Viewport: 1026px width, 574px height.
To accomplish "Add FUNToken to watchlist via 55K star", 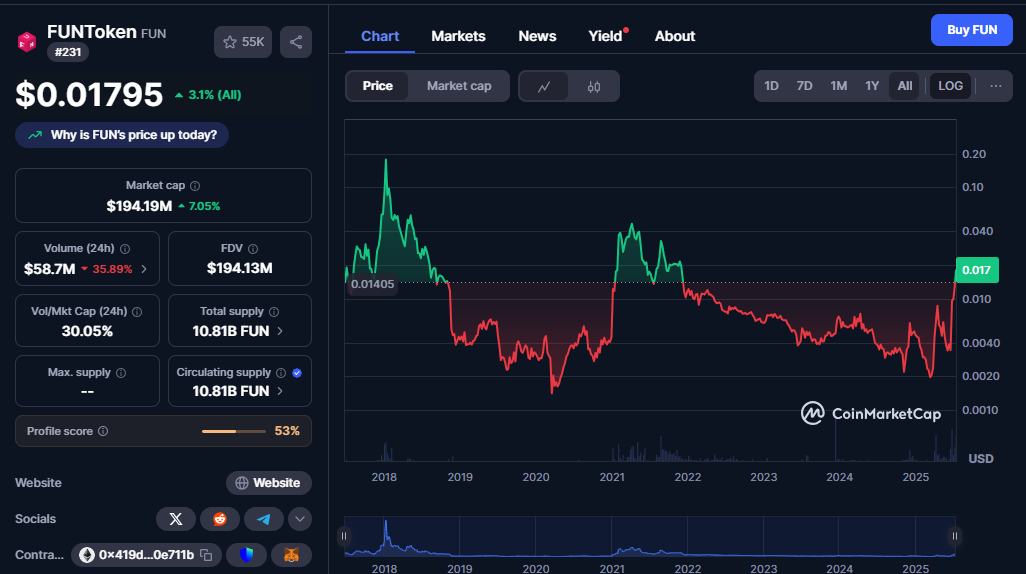I will pyautogui.click(x=243, y=42).
